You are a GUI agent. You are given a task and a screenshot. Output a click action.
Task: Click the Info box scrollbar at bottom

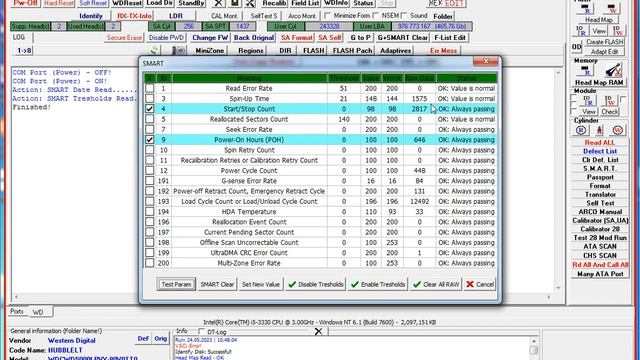pyautogui.click(x=533, y=349)
